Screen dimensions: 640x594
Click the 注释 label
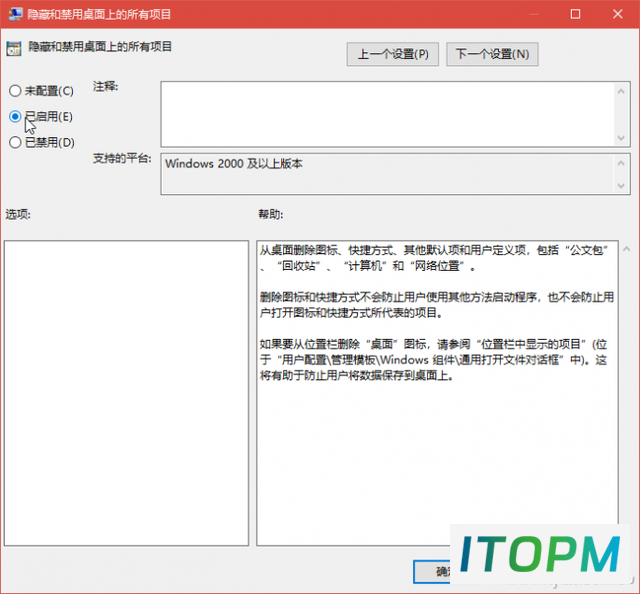[105, 87]
